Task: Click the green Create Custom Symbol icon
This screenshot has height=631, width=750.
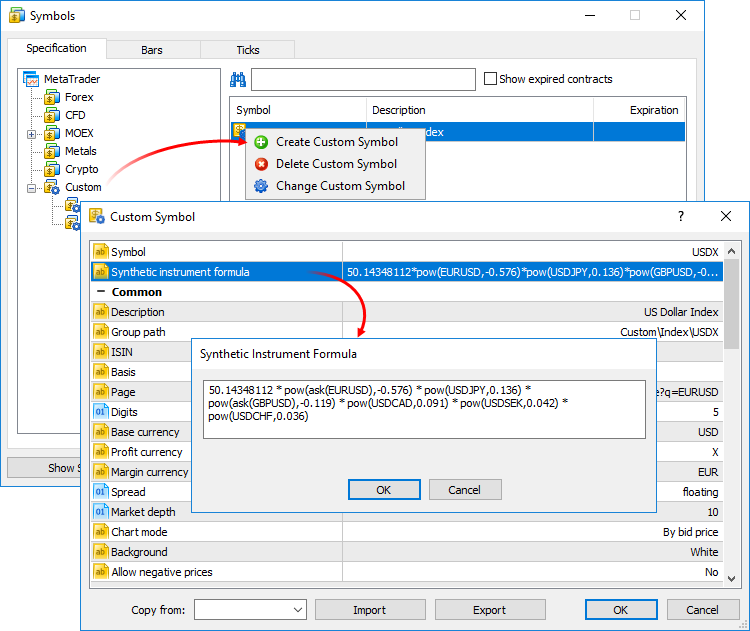Action: (x=261, y=142)
